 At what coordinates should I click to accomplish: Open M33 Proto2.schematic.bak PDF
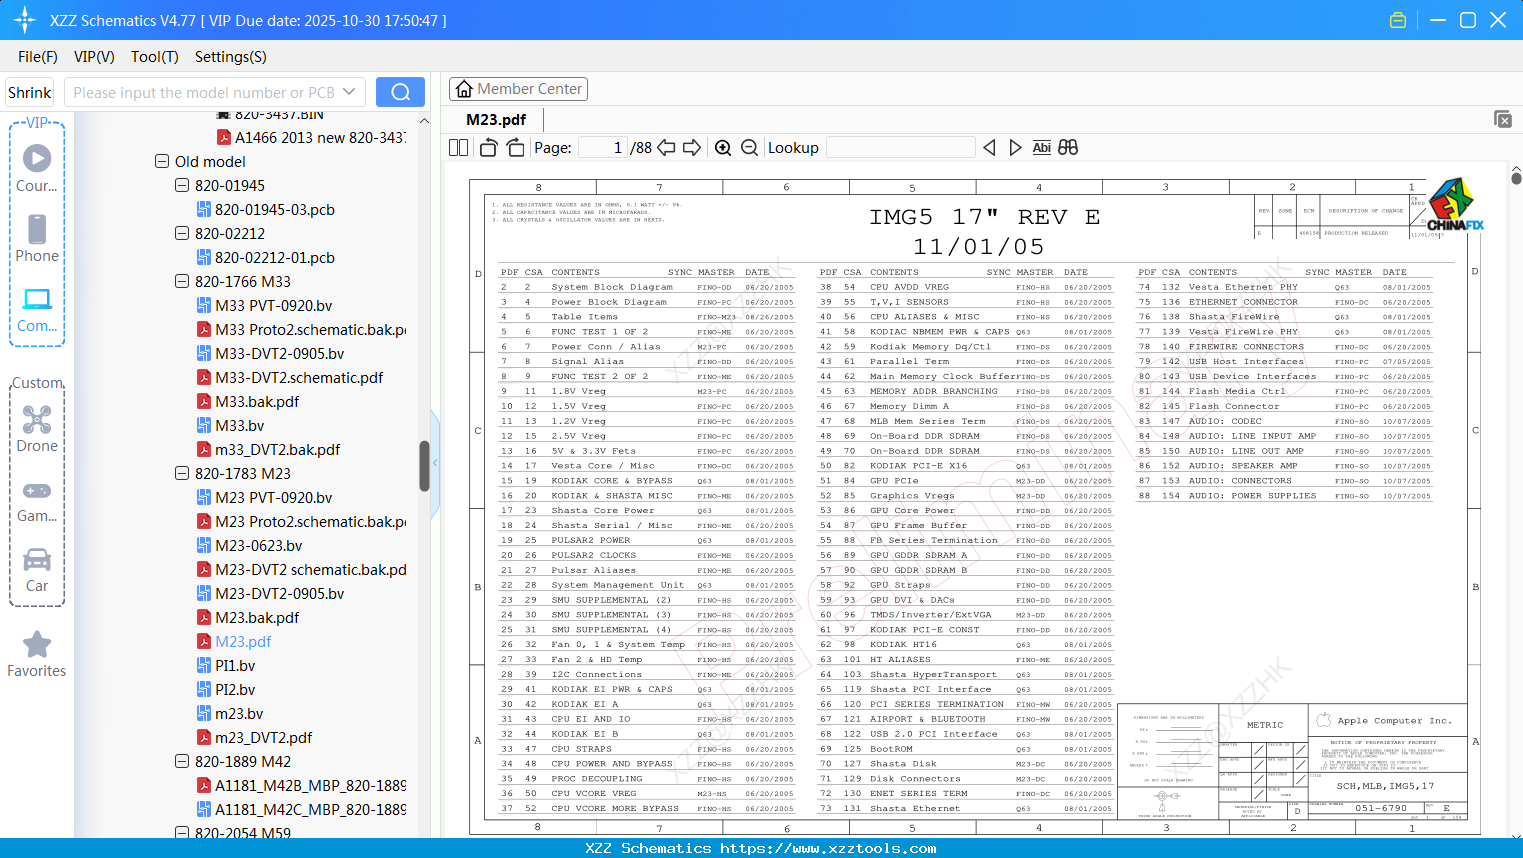301,329
